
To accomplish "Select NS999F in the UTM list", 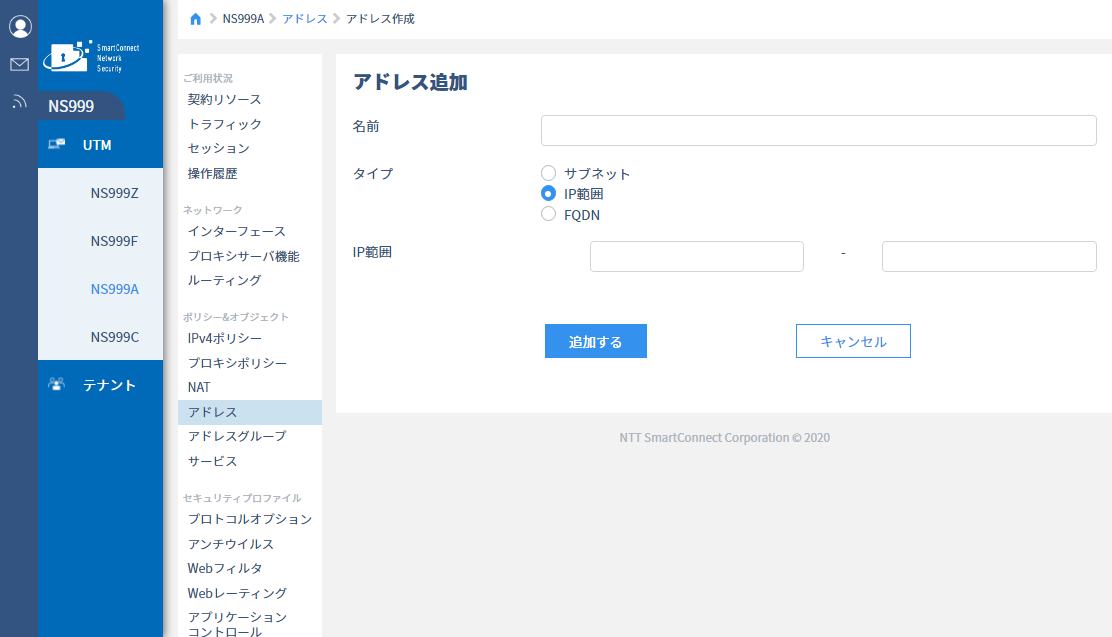I will (x=114, y=241).
